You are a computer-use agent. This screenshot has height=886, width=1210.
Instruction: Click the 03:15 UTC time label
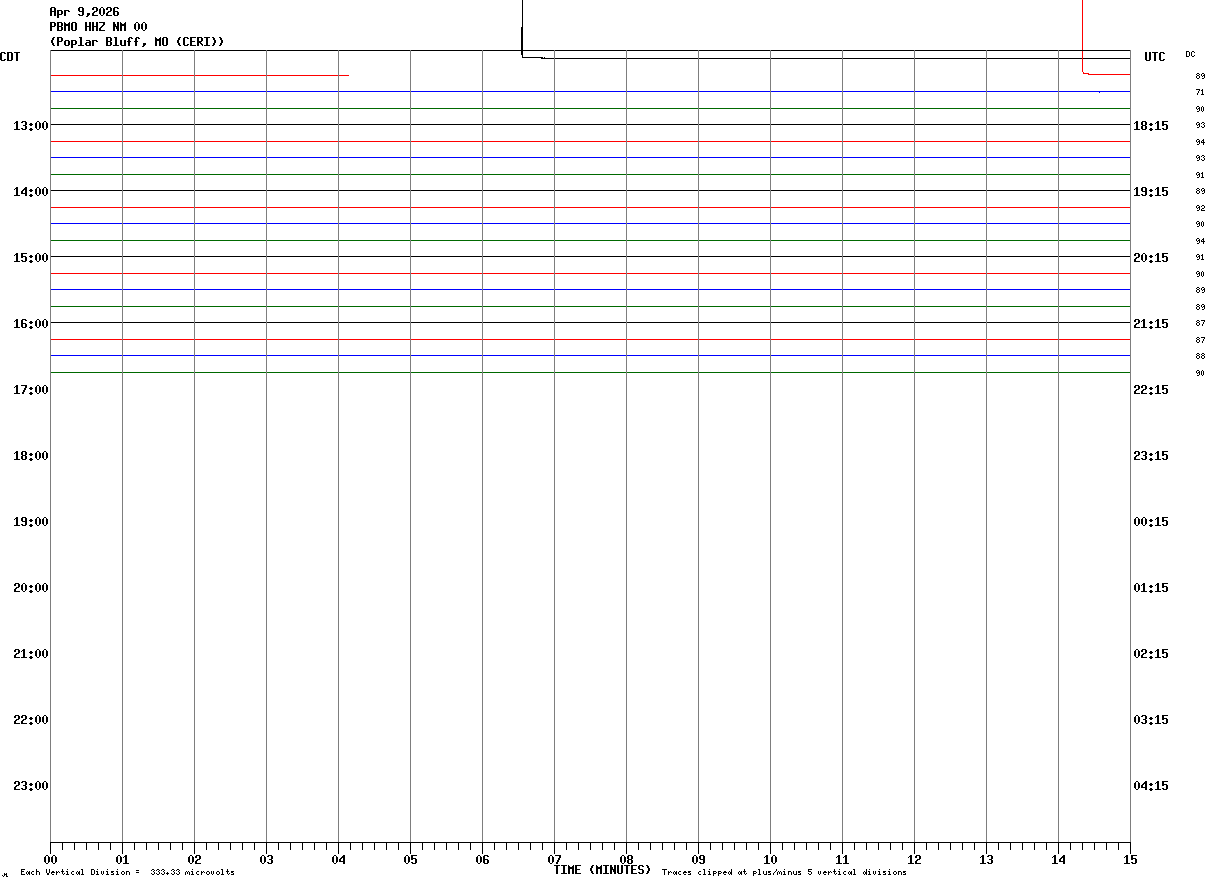tap(1151, 719)
